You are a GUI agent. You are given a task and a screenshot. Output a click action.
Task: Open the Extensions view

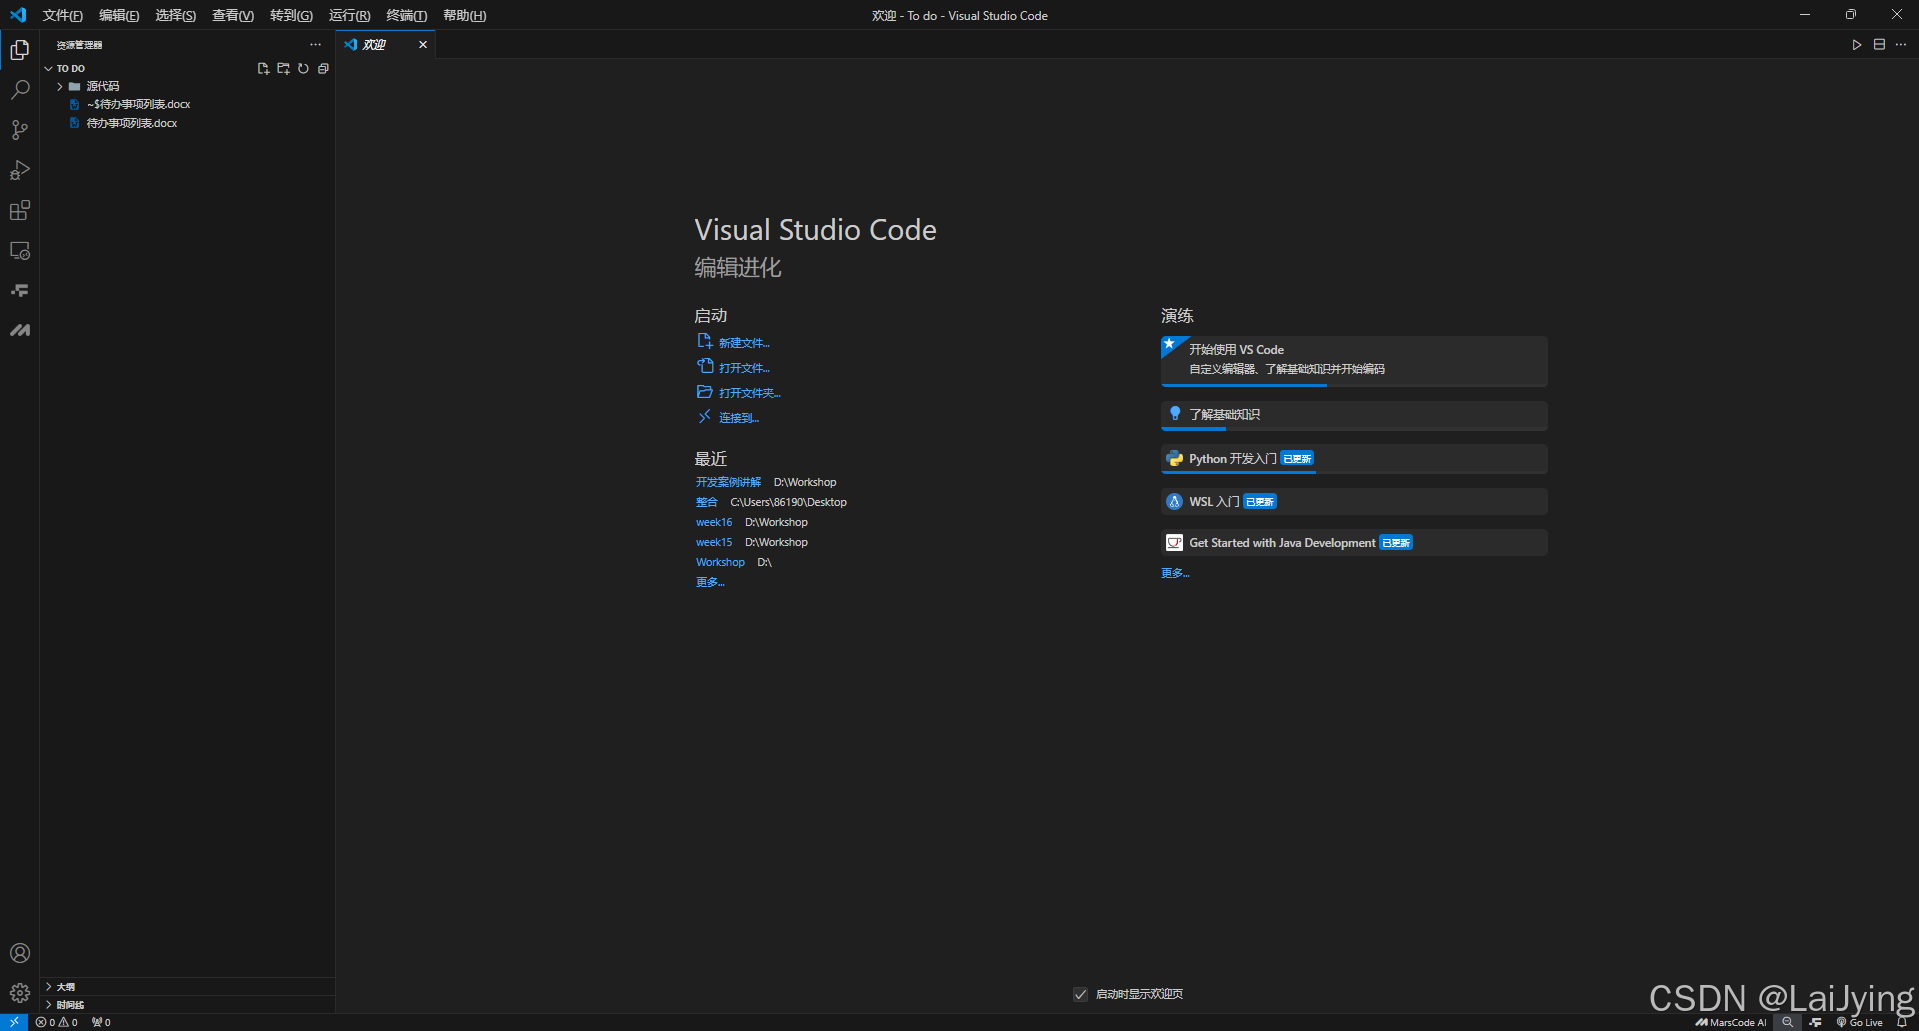[x=20, y=210]
